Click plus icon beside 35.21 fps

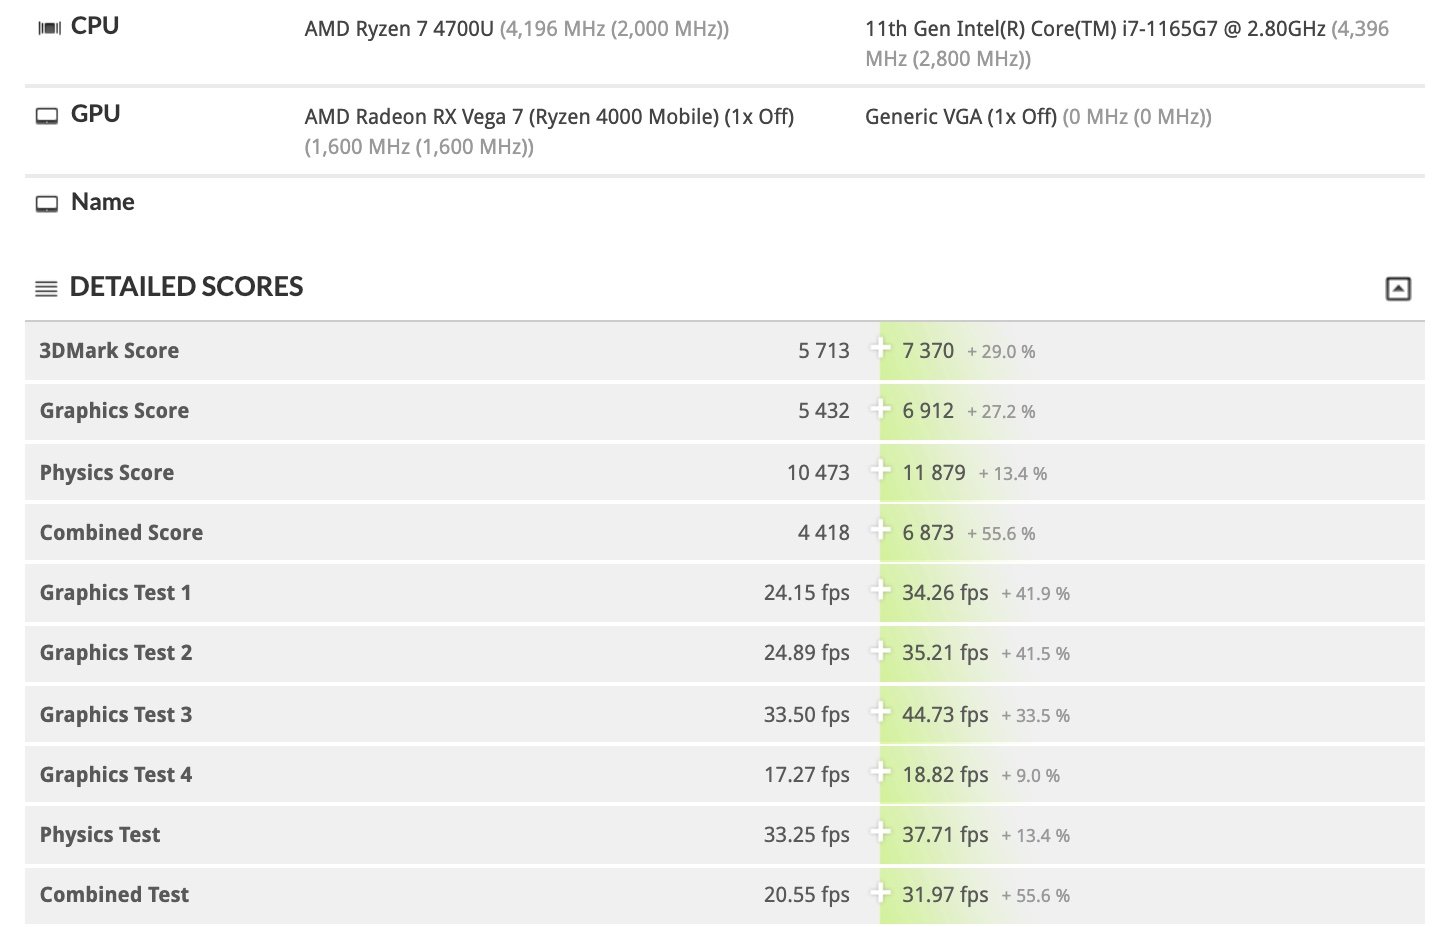[880, 650]
